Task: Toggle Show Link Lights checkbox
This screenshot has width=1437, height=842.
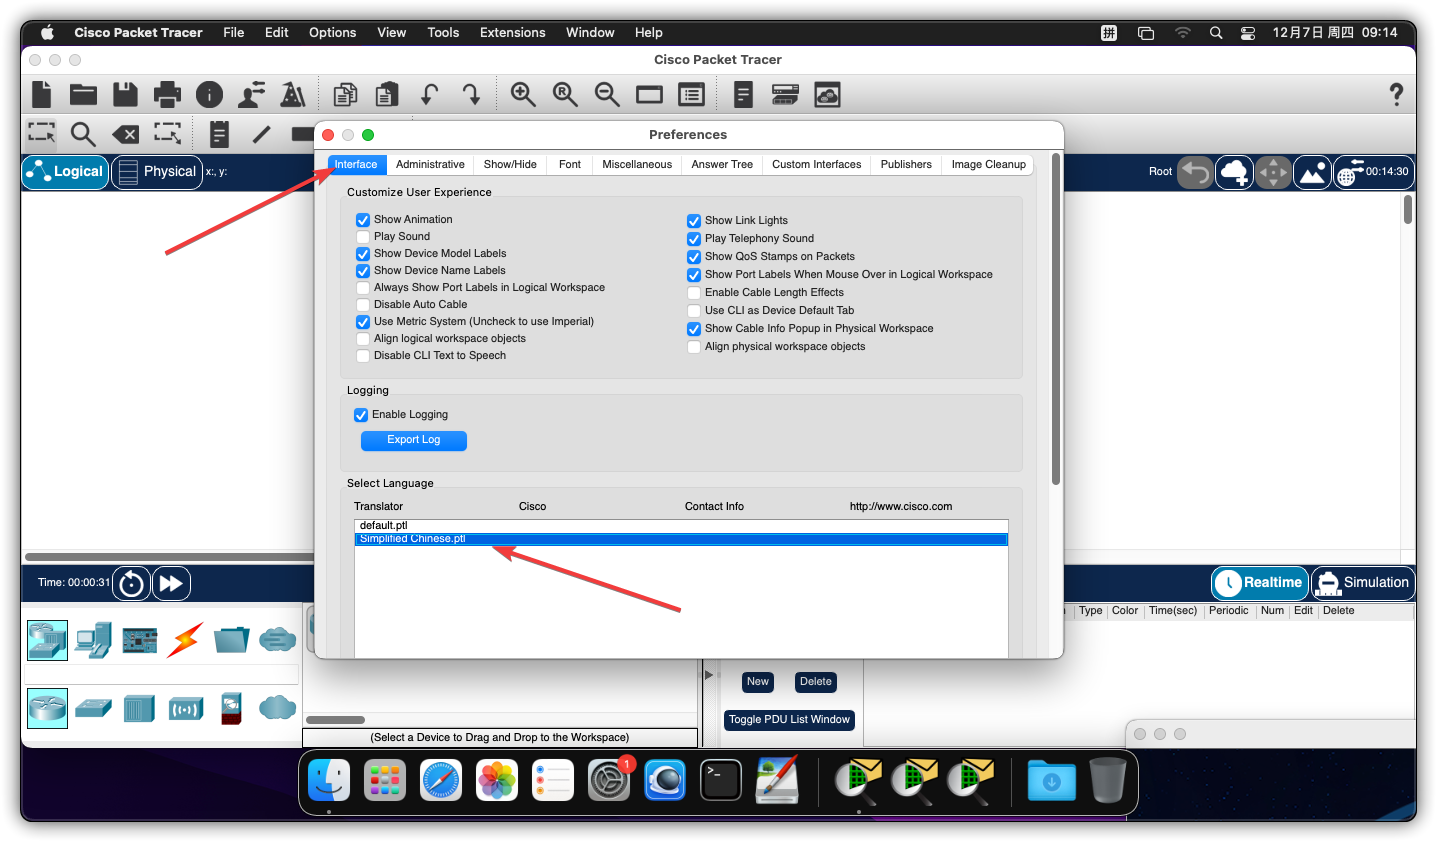Action: 694,221
